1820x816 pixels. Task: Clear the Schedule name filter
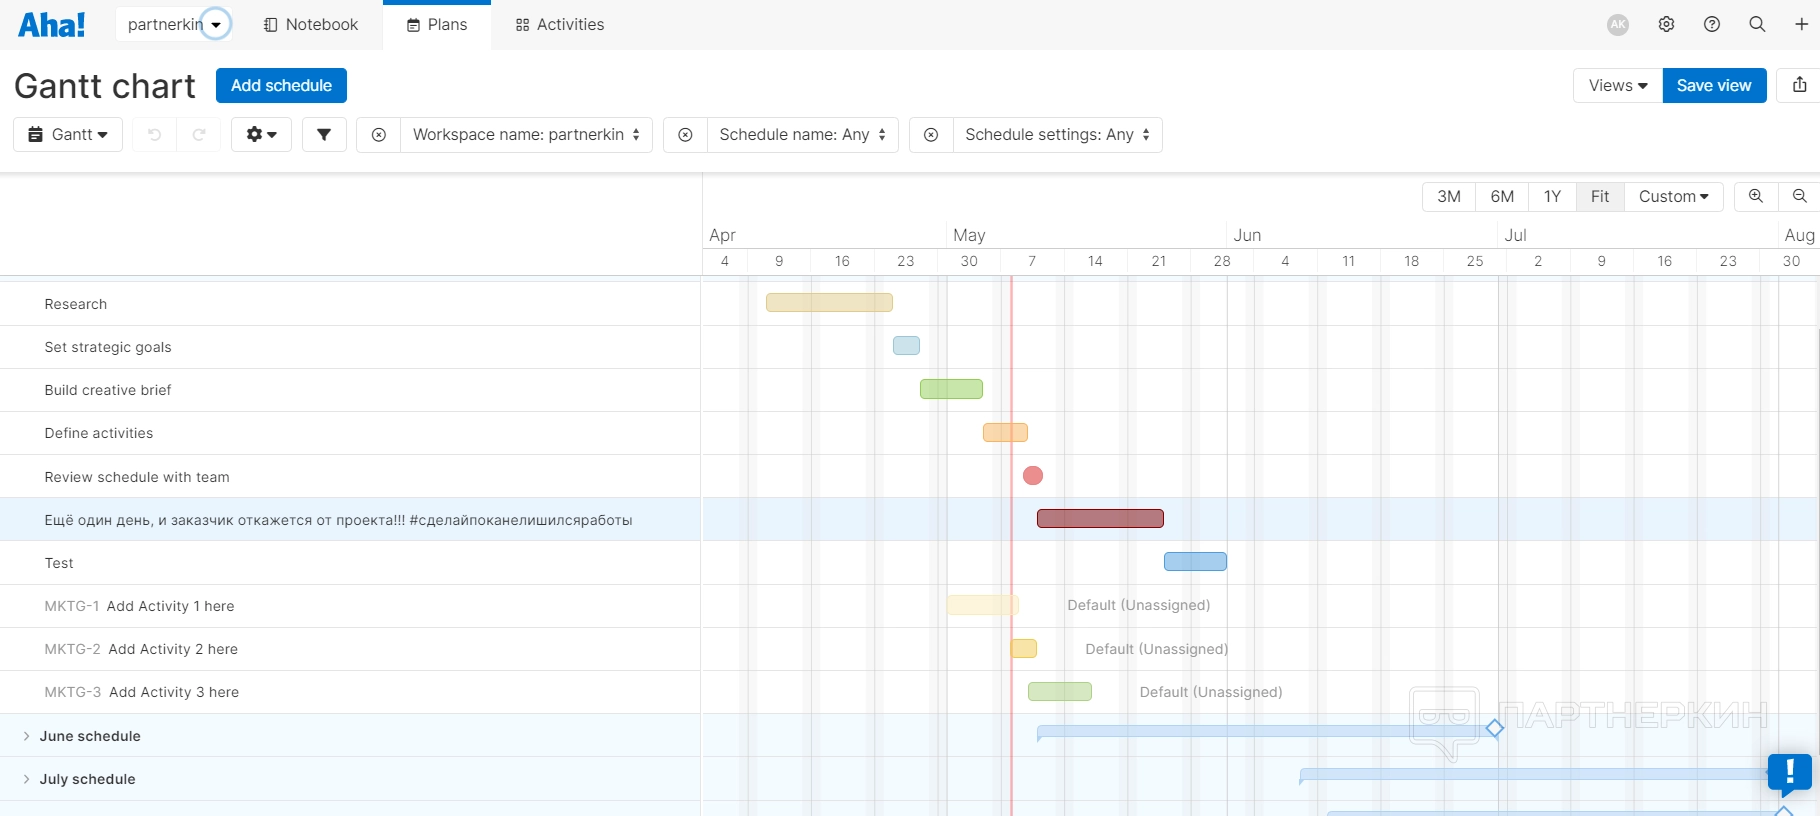coord(685,135)
